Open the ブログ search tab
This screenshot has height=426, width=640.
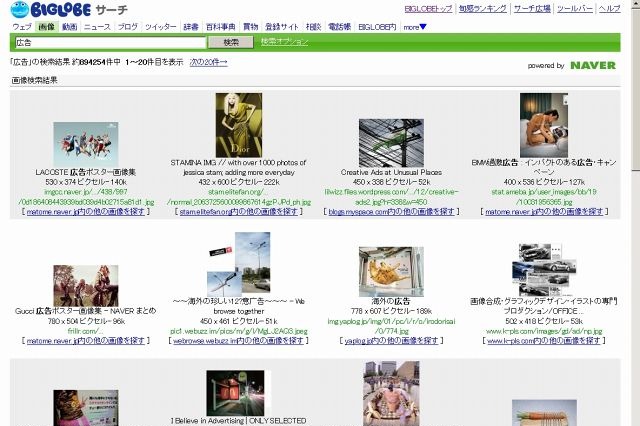pos(128,27)
